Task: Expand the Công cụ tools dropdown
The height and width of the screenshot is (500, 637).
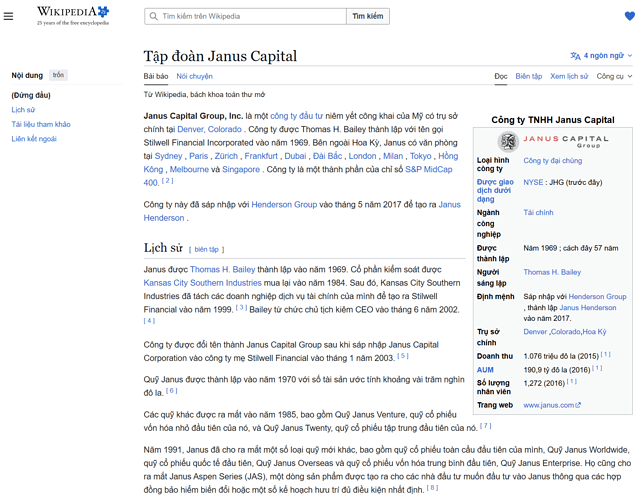Action: point(614,76)
